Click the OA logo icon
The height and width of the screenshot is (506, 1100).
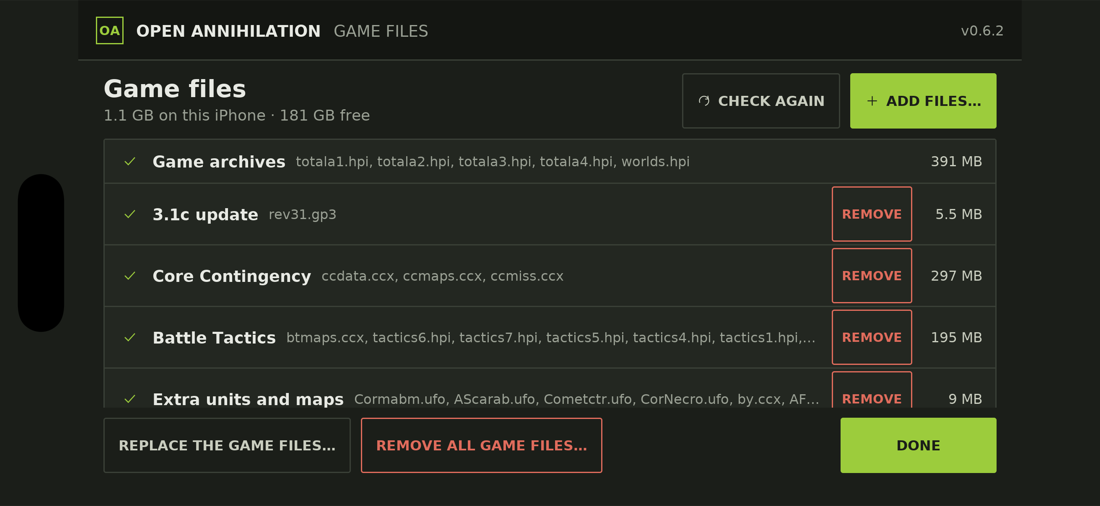click(109, 31)
